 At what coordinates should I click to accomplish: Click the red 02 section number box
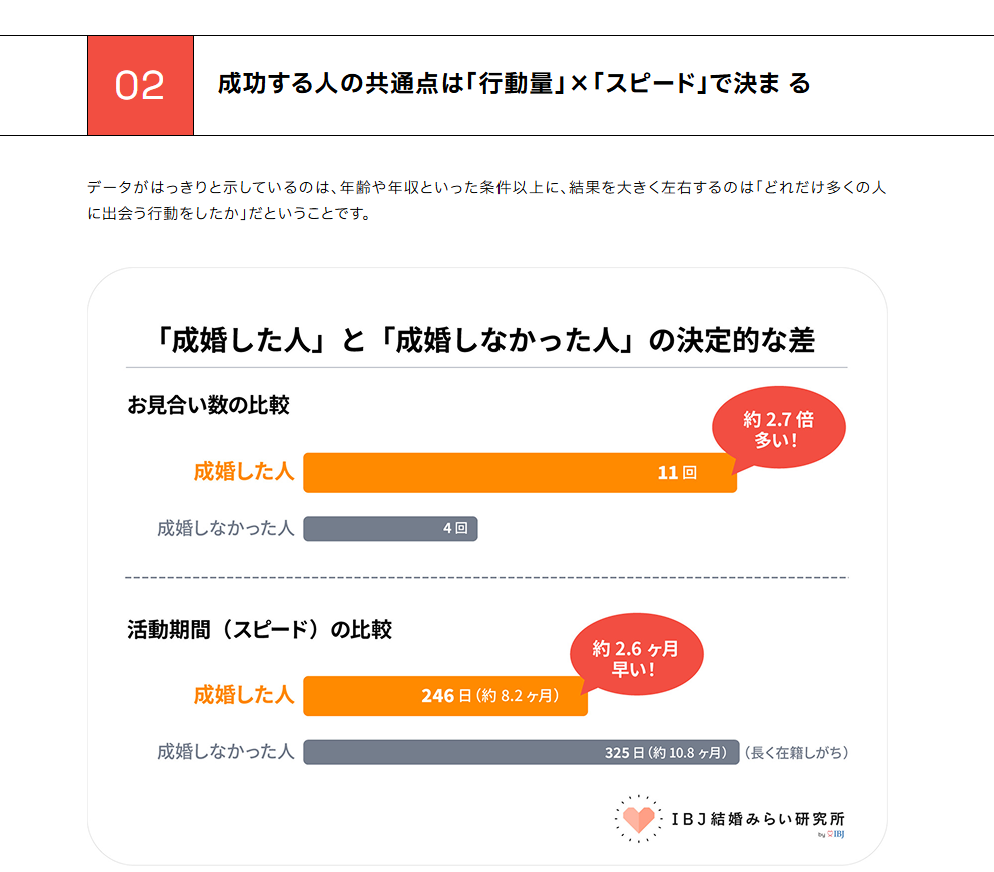140,86
